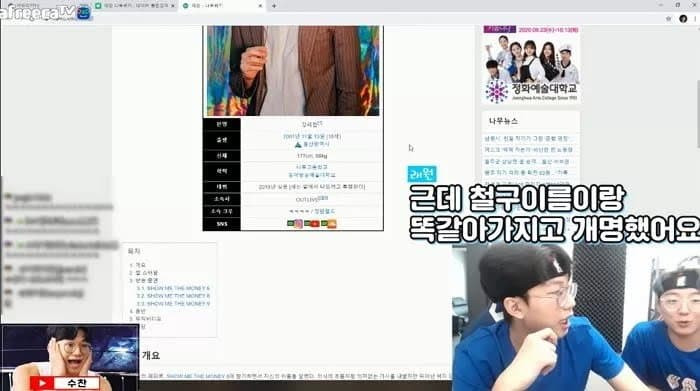Open the browser profile avatar icon
Viewport: 700px width, 391px height.
click(x=683, y=19)
